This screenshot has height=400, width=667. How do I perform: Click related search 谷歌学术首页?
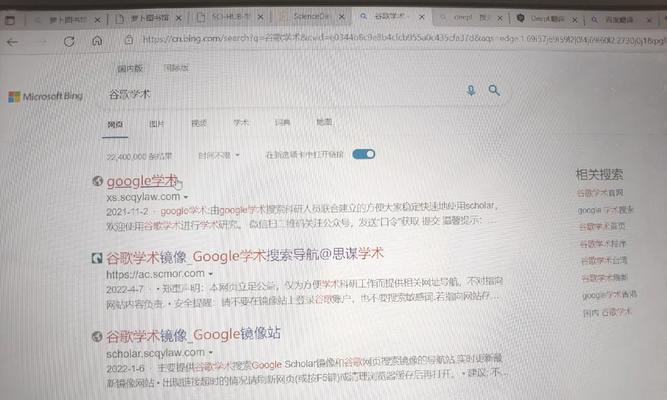tap(602, 226)
